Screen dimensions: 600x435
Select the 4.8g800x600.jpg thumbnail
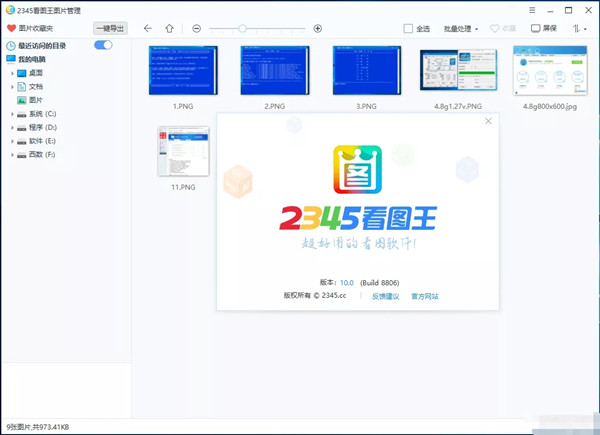pos(550,70)
